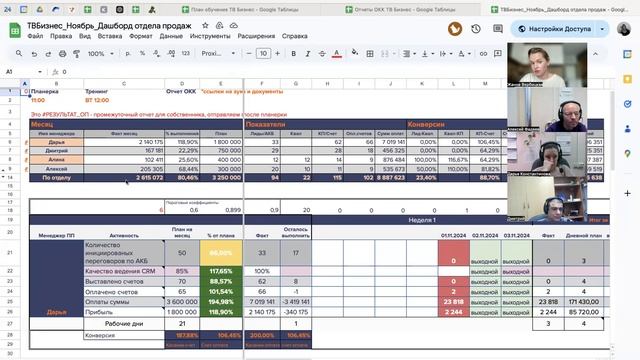Open the name box dropdown beside A1
The image size is (640, 360).
tap(40, 72)
